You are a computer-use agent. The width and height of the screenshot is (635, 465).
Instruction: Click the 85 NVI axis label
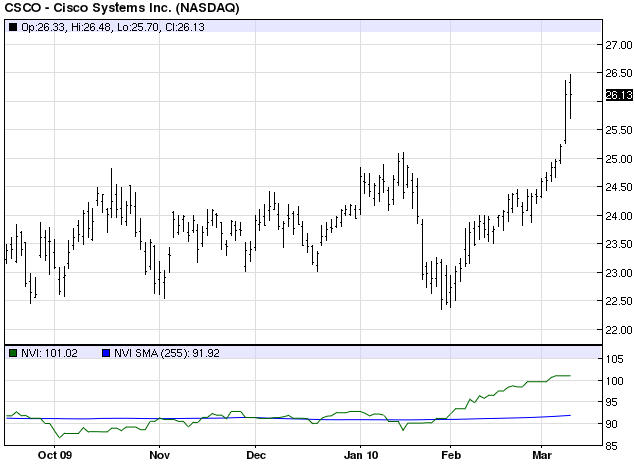tap(614, 446)
